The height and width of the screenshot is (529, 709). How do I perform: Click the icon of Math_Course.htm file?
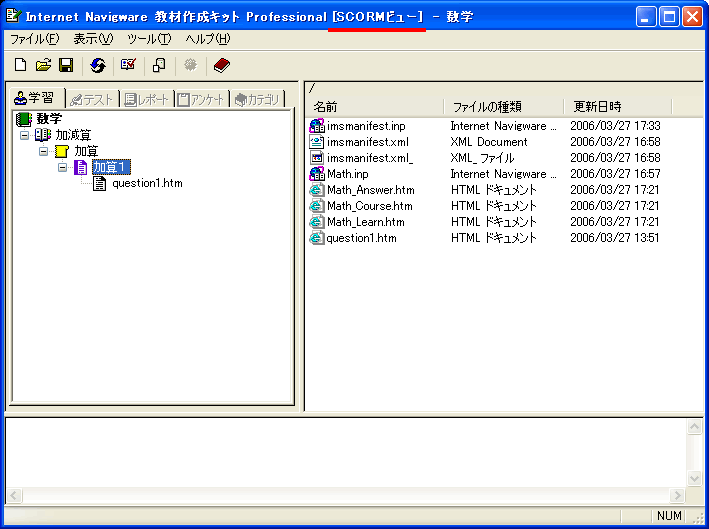(317, 206)
